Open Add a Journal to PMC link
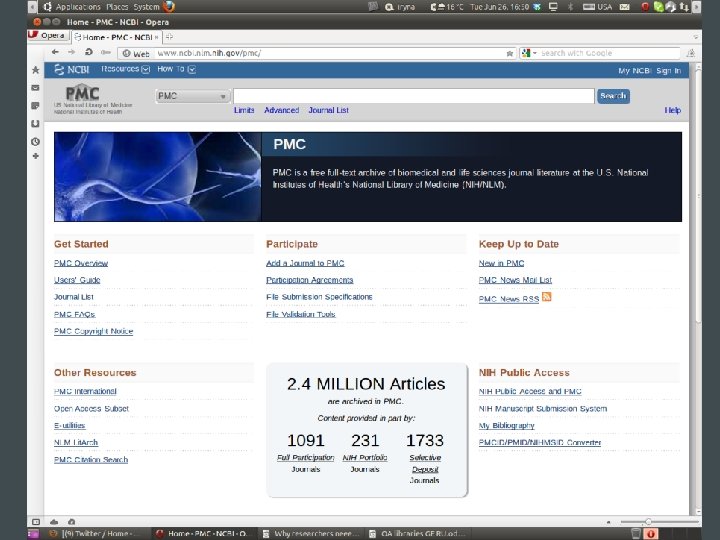The height and width of the screenshot is (540, 720). click(x=305, y=263)
